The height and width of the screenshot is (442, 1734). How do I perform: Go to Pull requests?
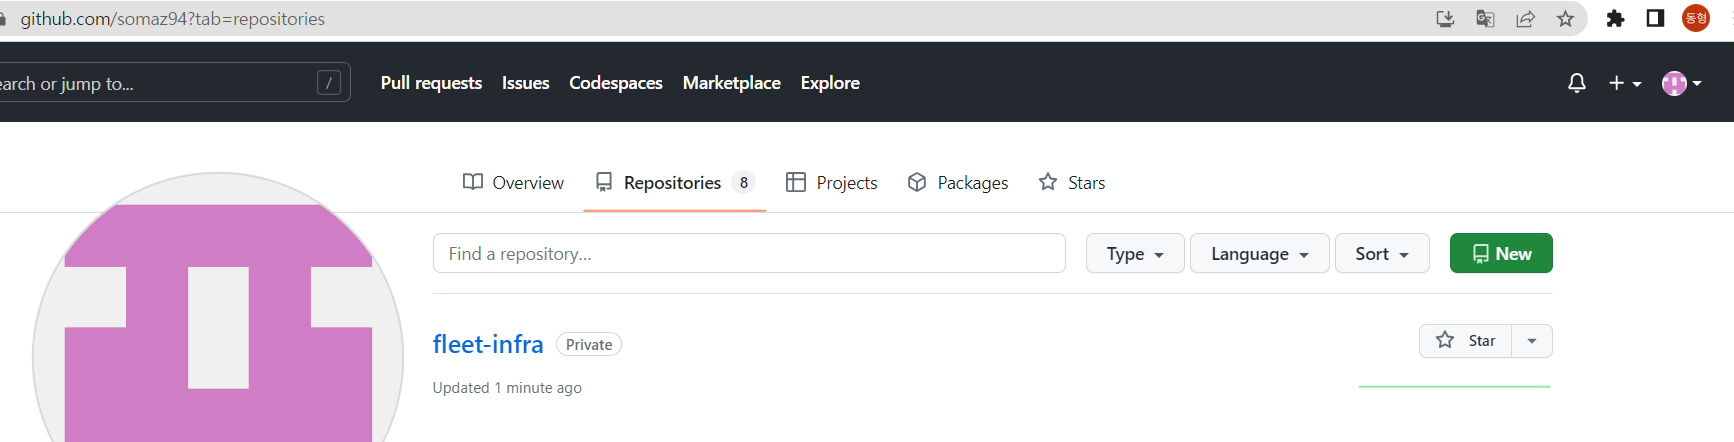pos(431,83)
